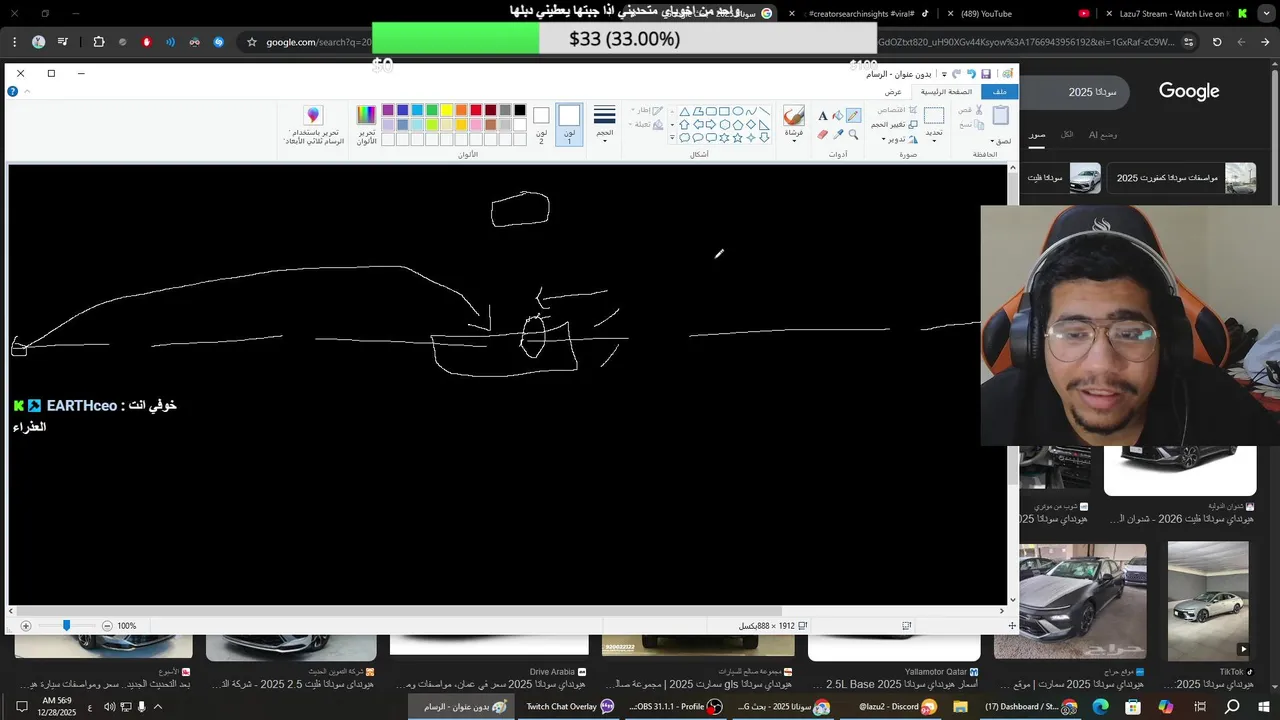Select the Pencil tool in Paint

click(x=853, y=115)
